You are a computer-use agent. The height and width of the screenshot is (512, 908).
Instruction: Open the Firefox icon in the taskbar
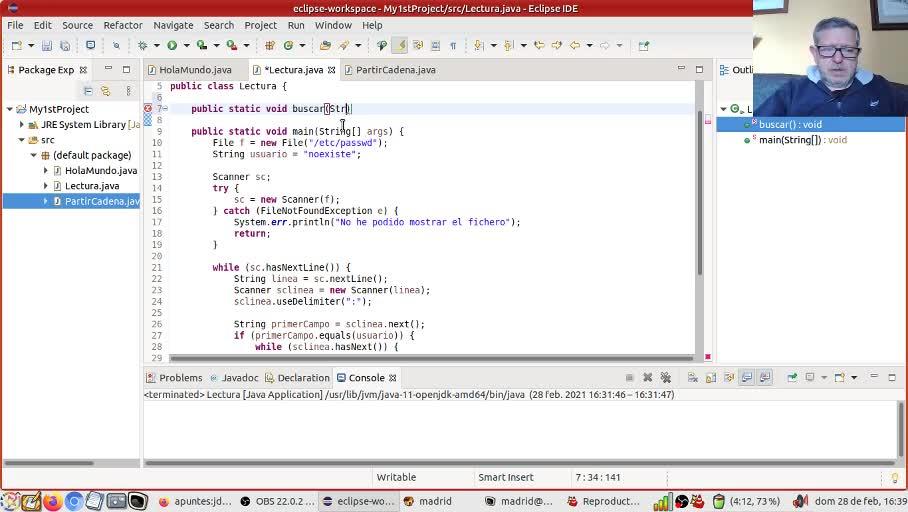coord(52,501)
